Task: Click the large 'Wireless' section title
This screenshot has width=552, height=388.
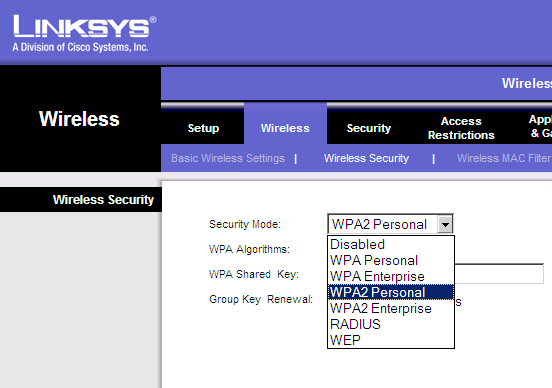Action: (79, 119)
